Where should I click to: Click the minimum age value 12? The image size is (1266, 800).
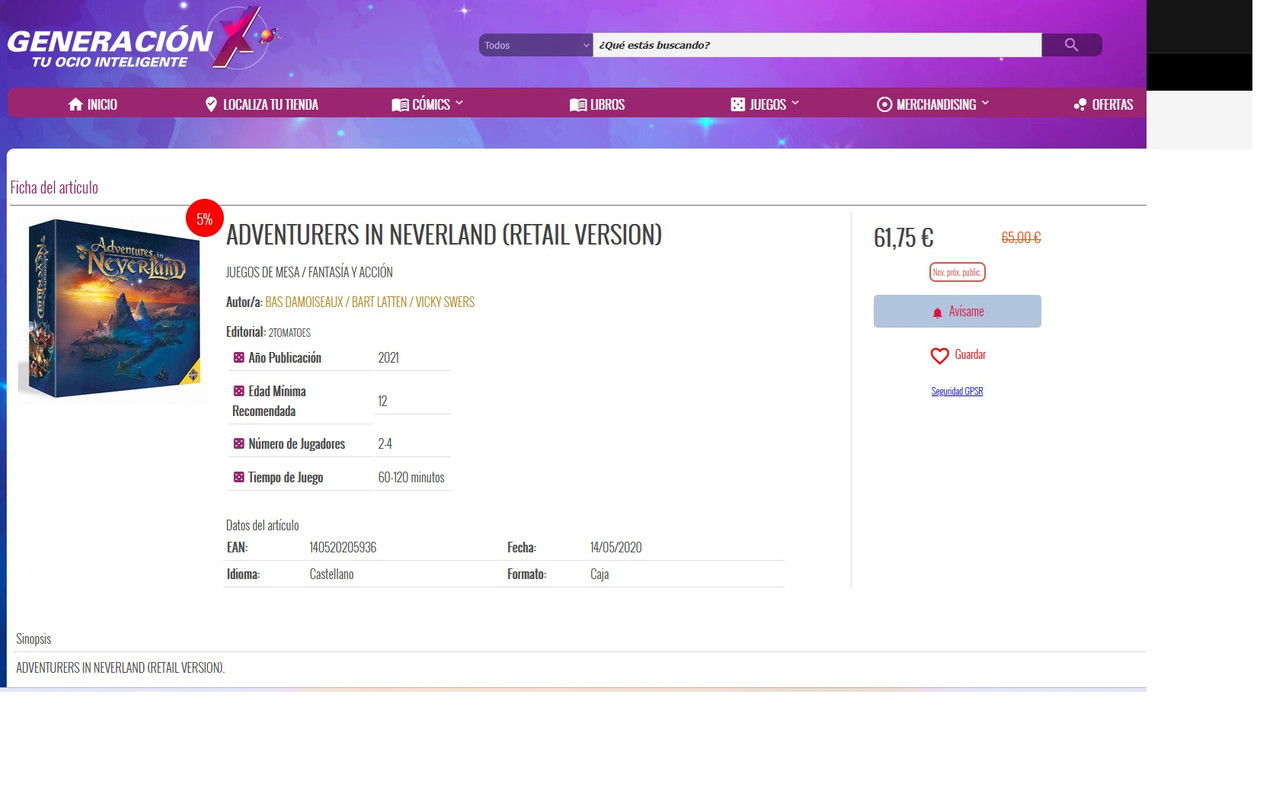(382, 401)
